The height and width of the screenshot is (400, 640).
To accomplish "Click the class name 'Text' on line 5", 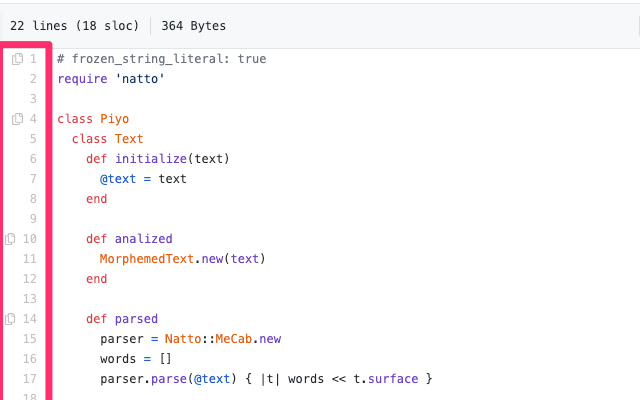I will tap(129, 139).
